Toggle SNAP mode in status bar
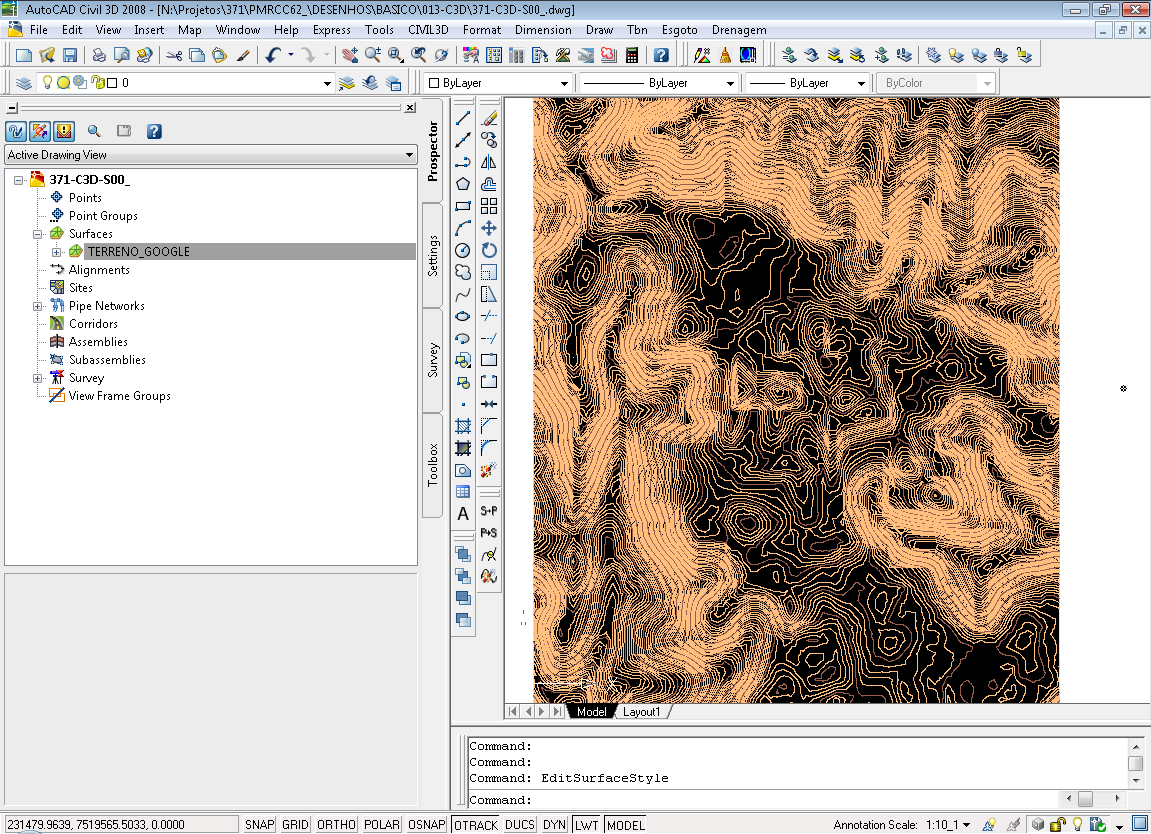The width and height of the screenshot is (1151, 834). pos(259,825)
